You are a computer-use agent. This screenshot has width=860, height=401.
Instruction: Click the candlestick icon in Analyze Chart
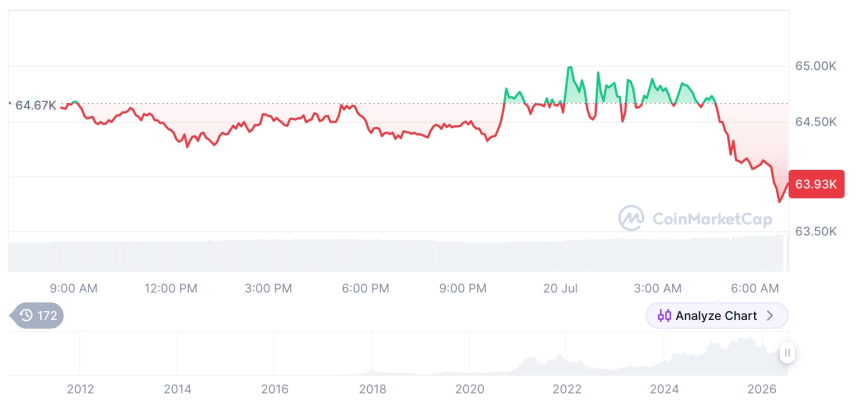(664, 315)
